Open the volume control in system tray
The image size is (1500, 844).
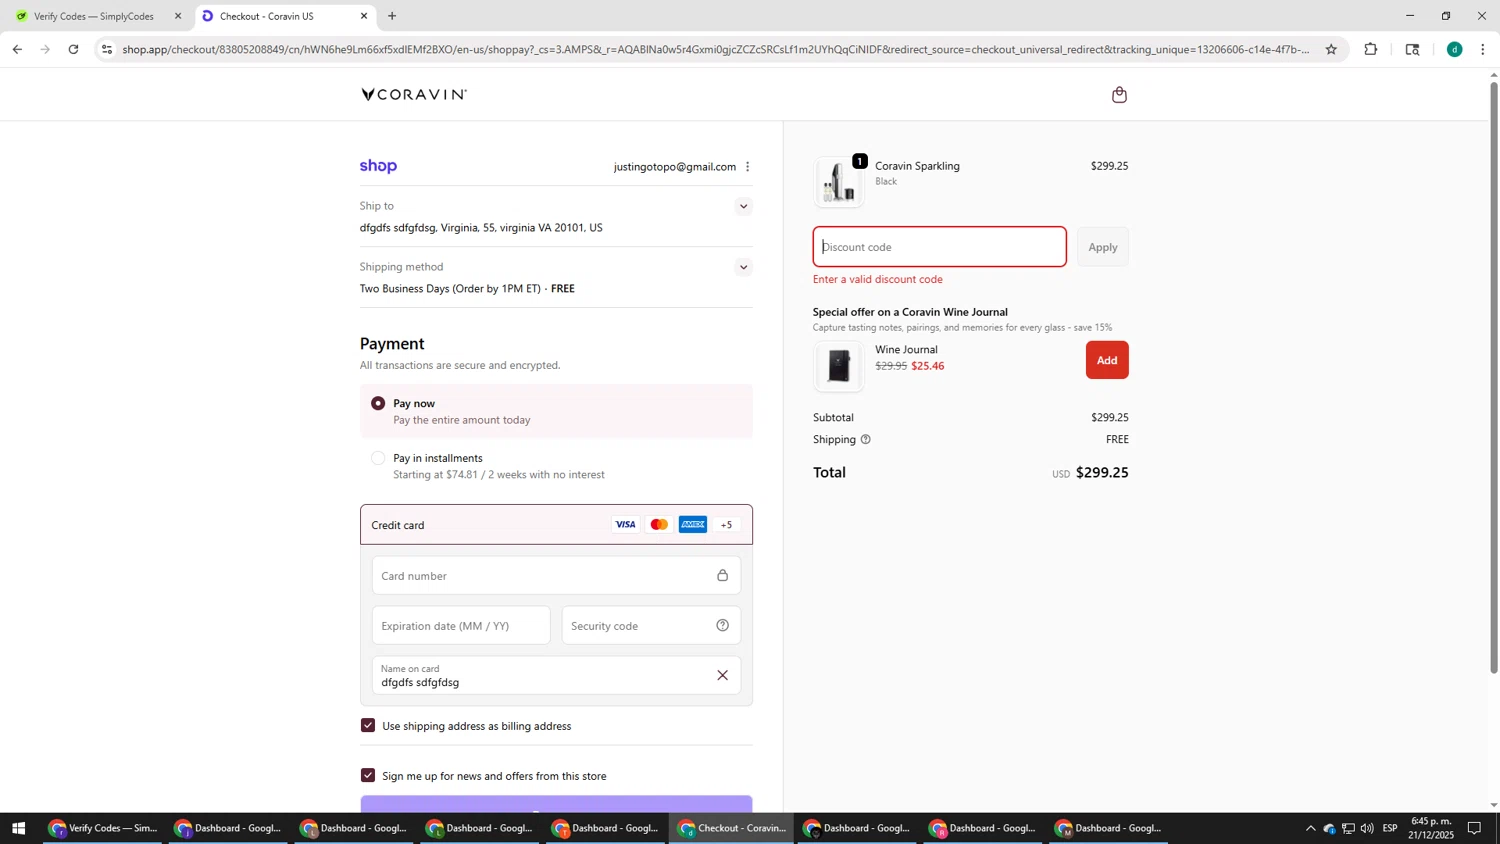coord(1366,828)
